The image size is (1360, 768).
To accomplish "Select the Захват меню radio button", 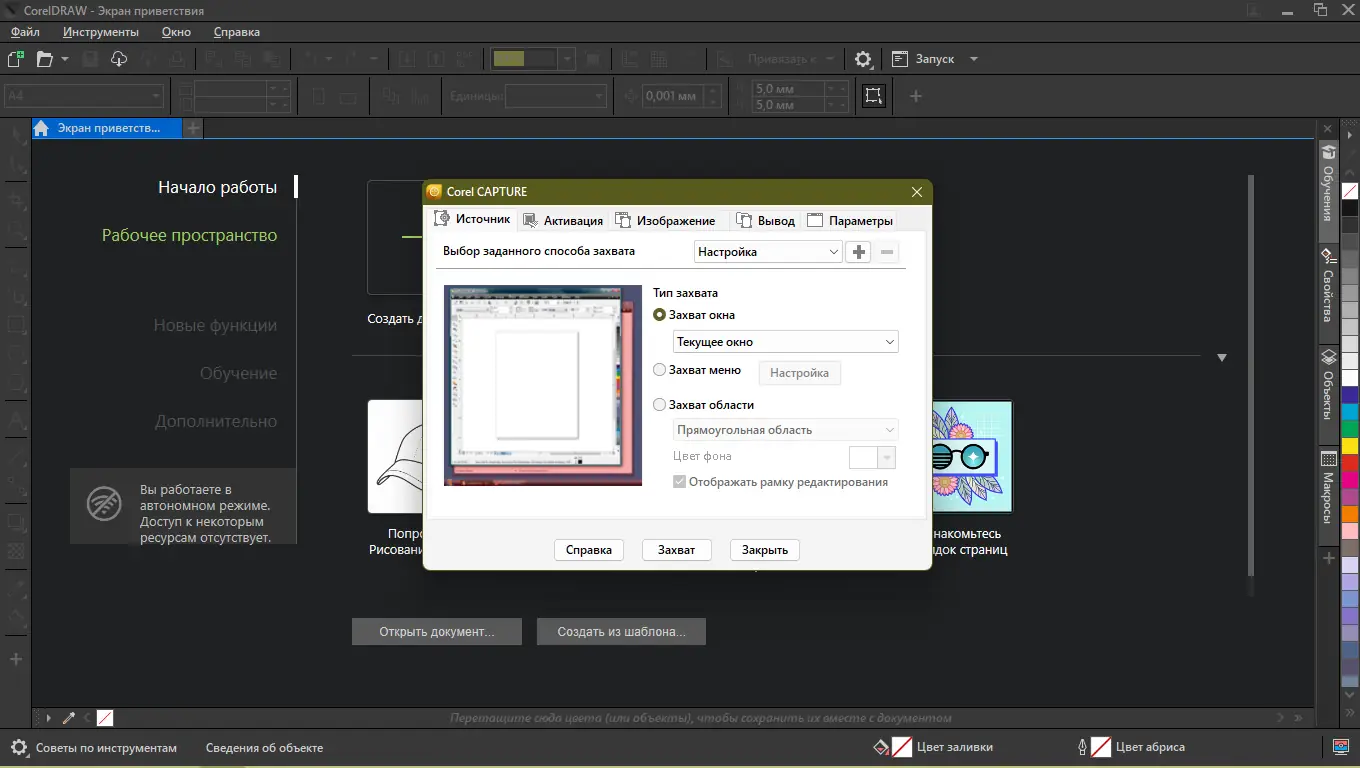I will tap(659, 370).
